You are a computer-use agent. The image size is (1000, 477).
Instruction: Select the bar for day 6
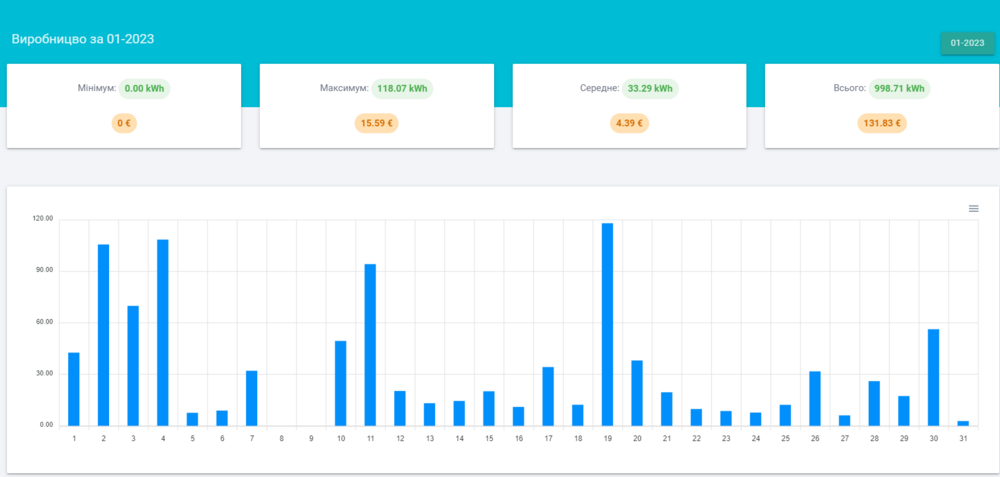point(222,418)
